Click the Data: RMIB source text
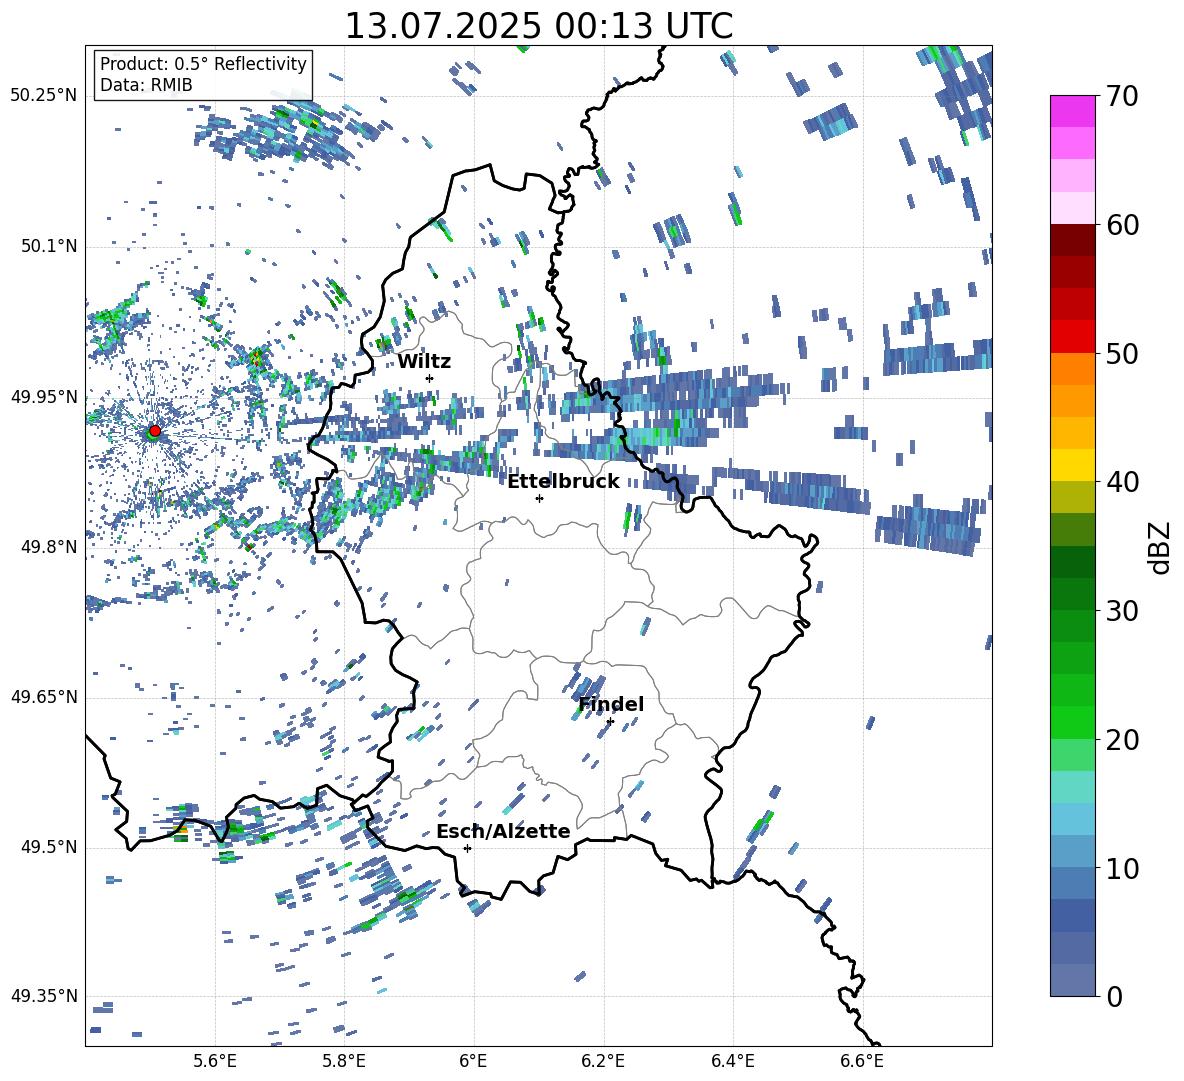Screen dimensions: 1184x1081 tap(146, 85)
